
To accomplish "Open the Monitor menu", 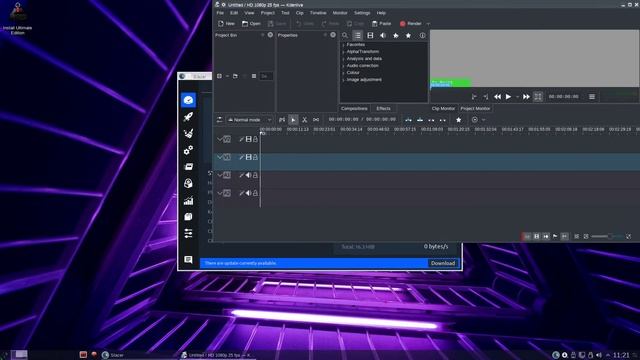I will 340,13.
